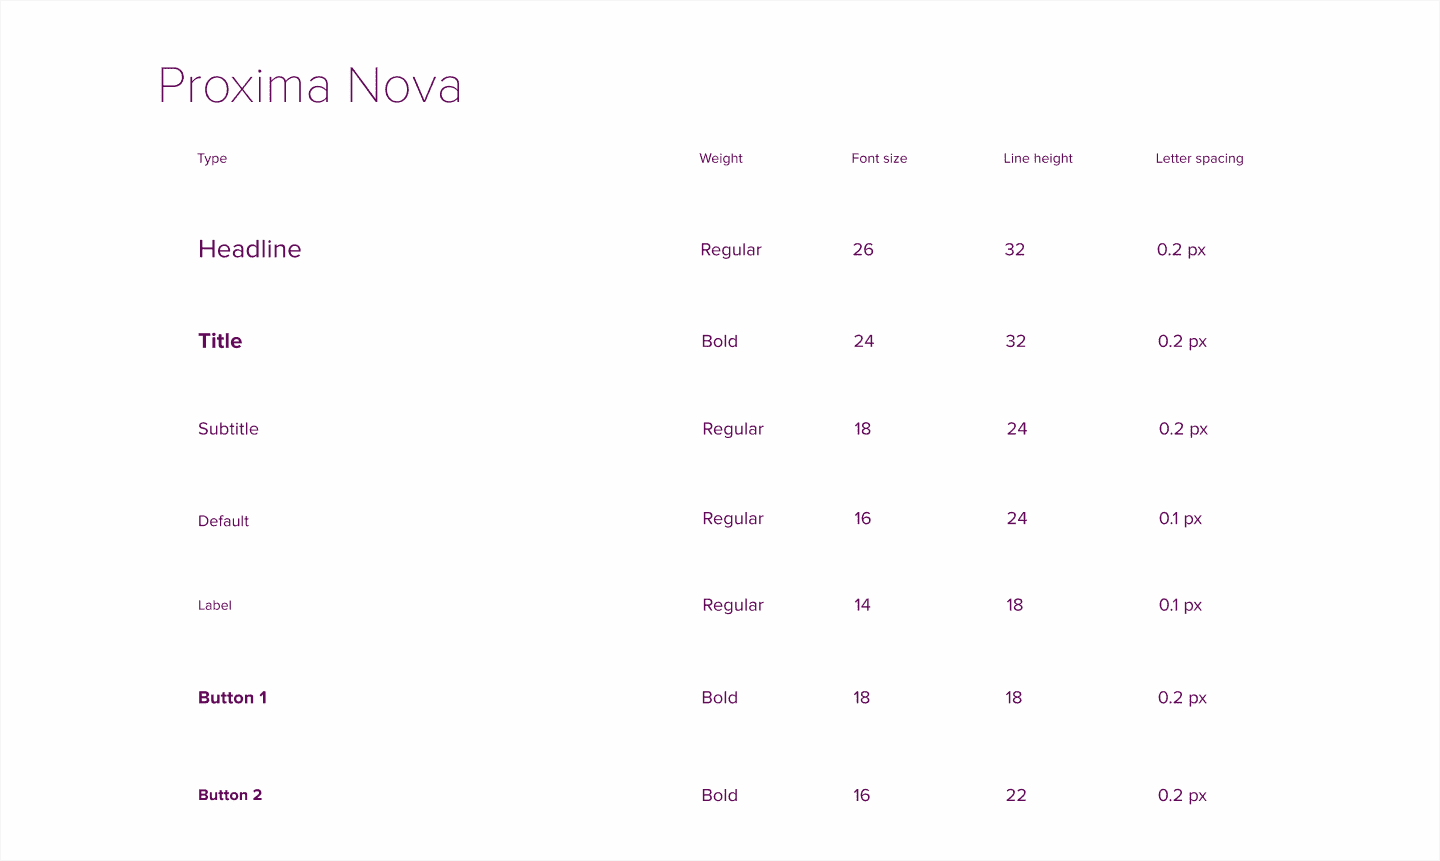Select the Headline type sample
The image size is (1440, 861).
coord(250,249)
